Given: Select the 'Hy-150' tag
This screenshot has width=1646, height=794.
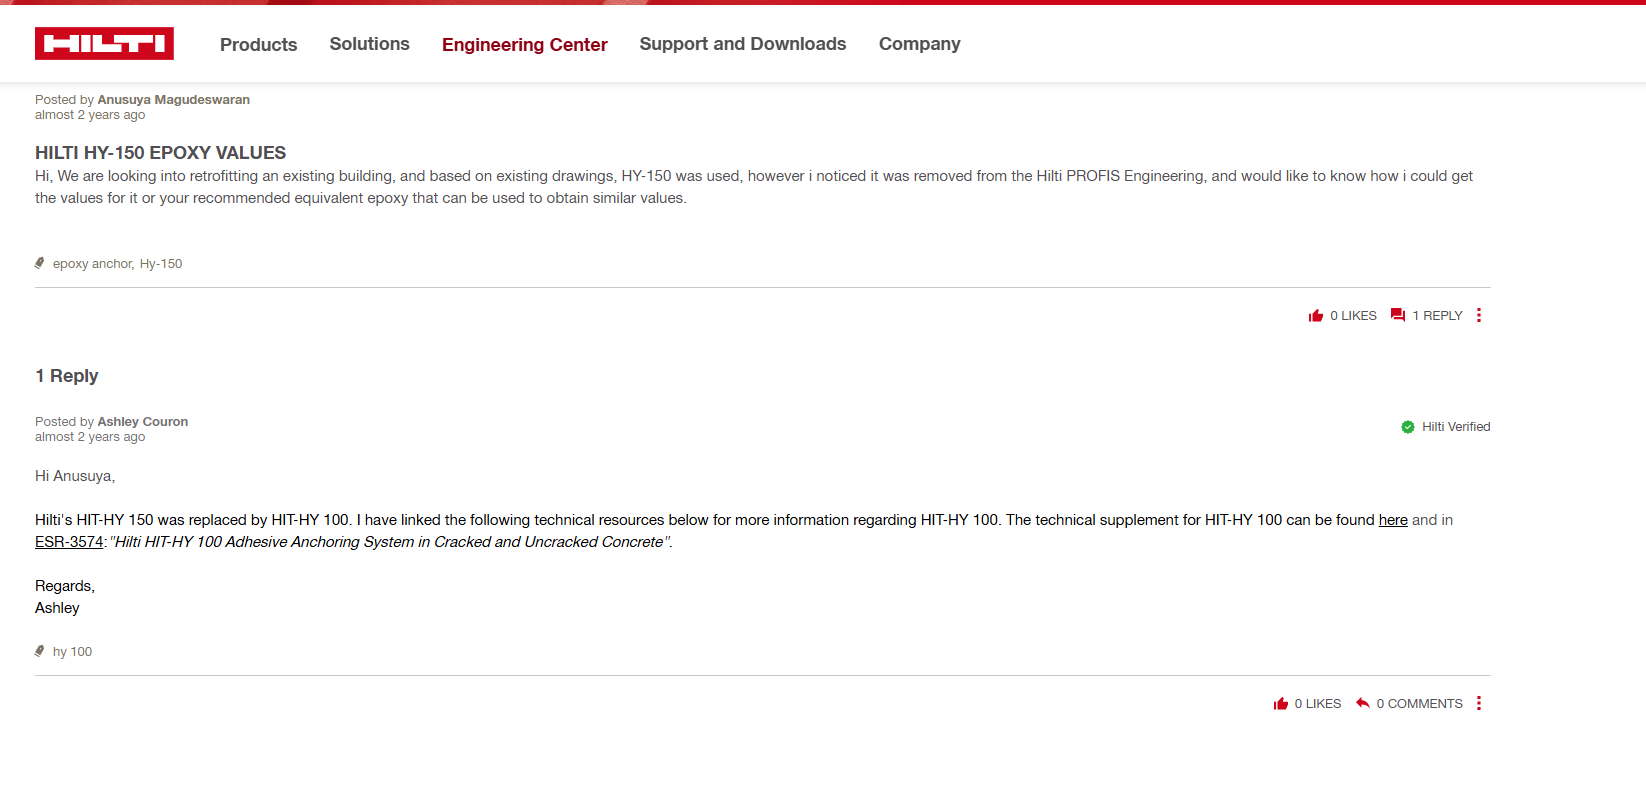Looking at the screenshot, I should 161,264.
